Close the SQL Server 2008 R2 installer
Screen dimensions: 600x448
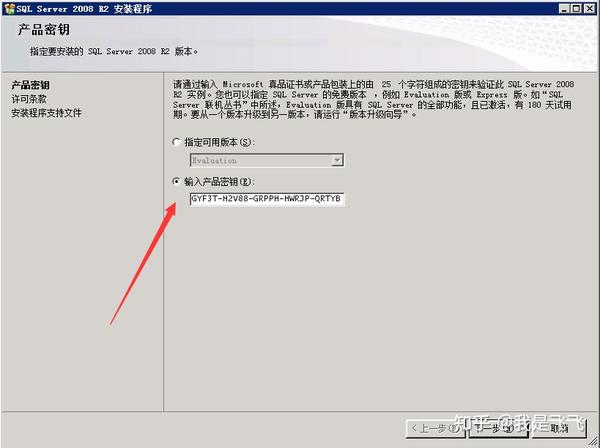pyautogui.click(x=589, y=8)
